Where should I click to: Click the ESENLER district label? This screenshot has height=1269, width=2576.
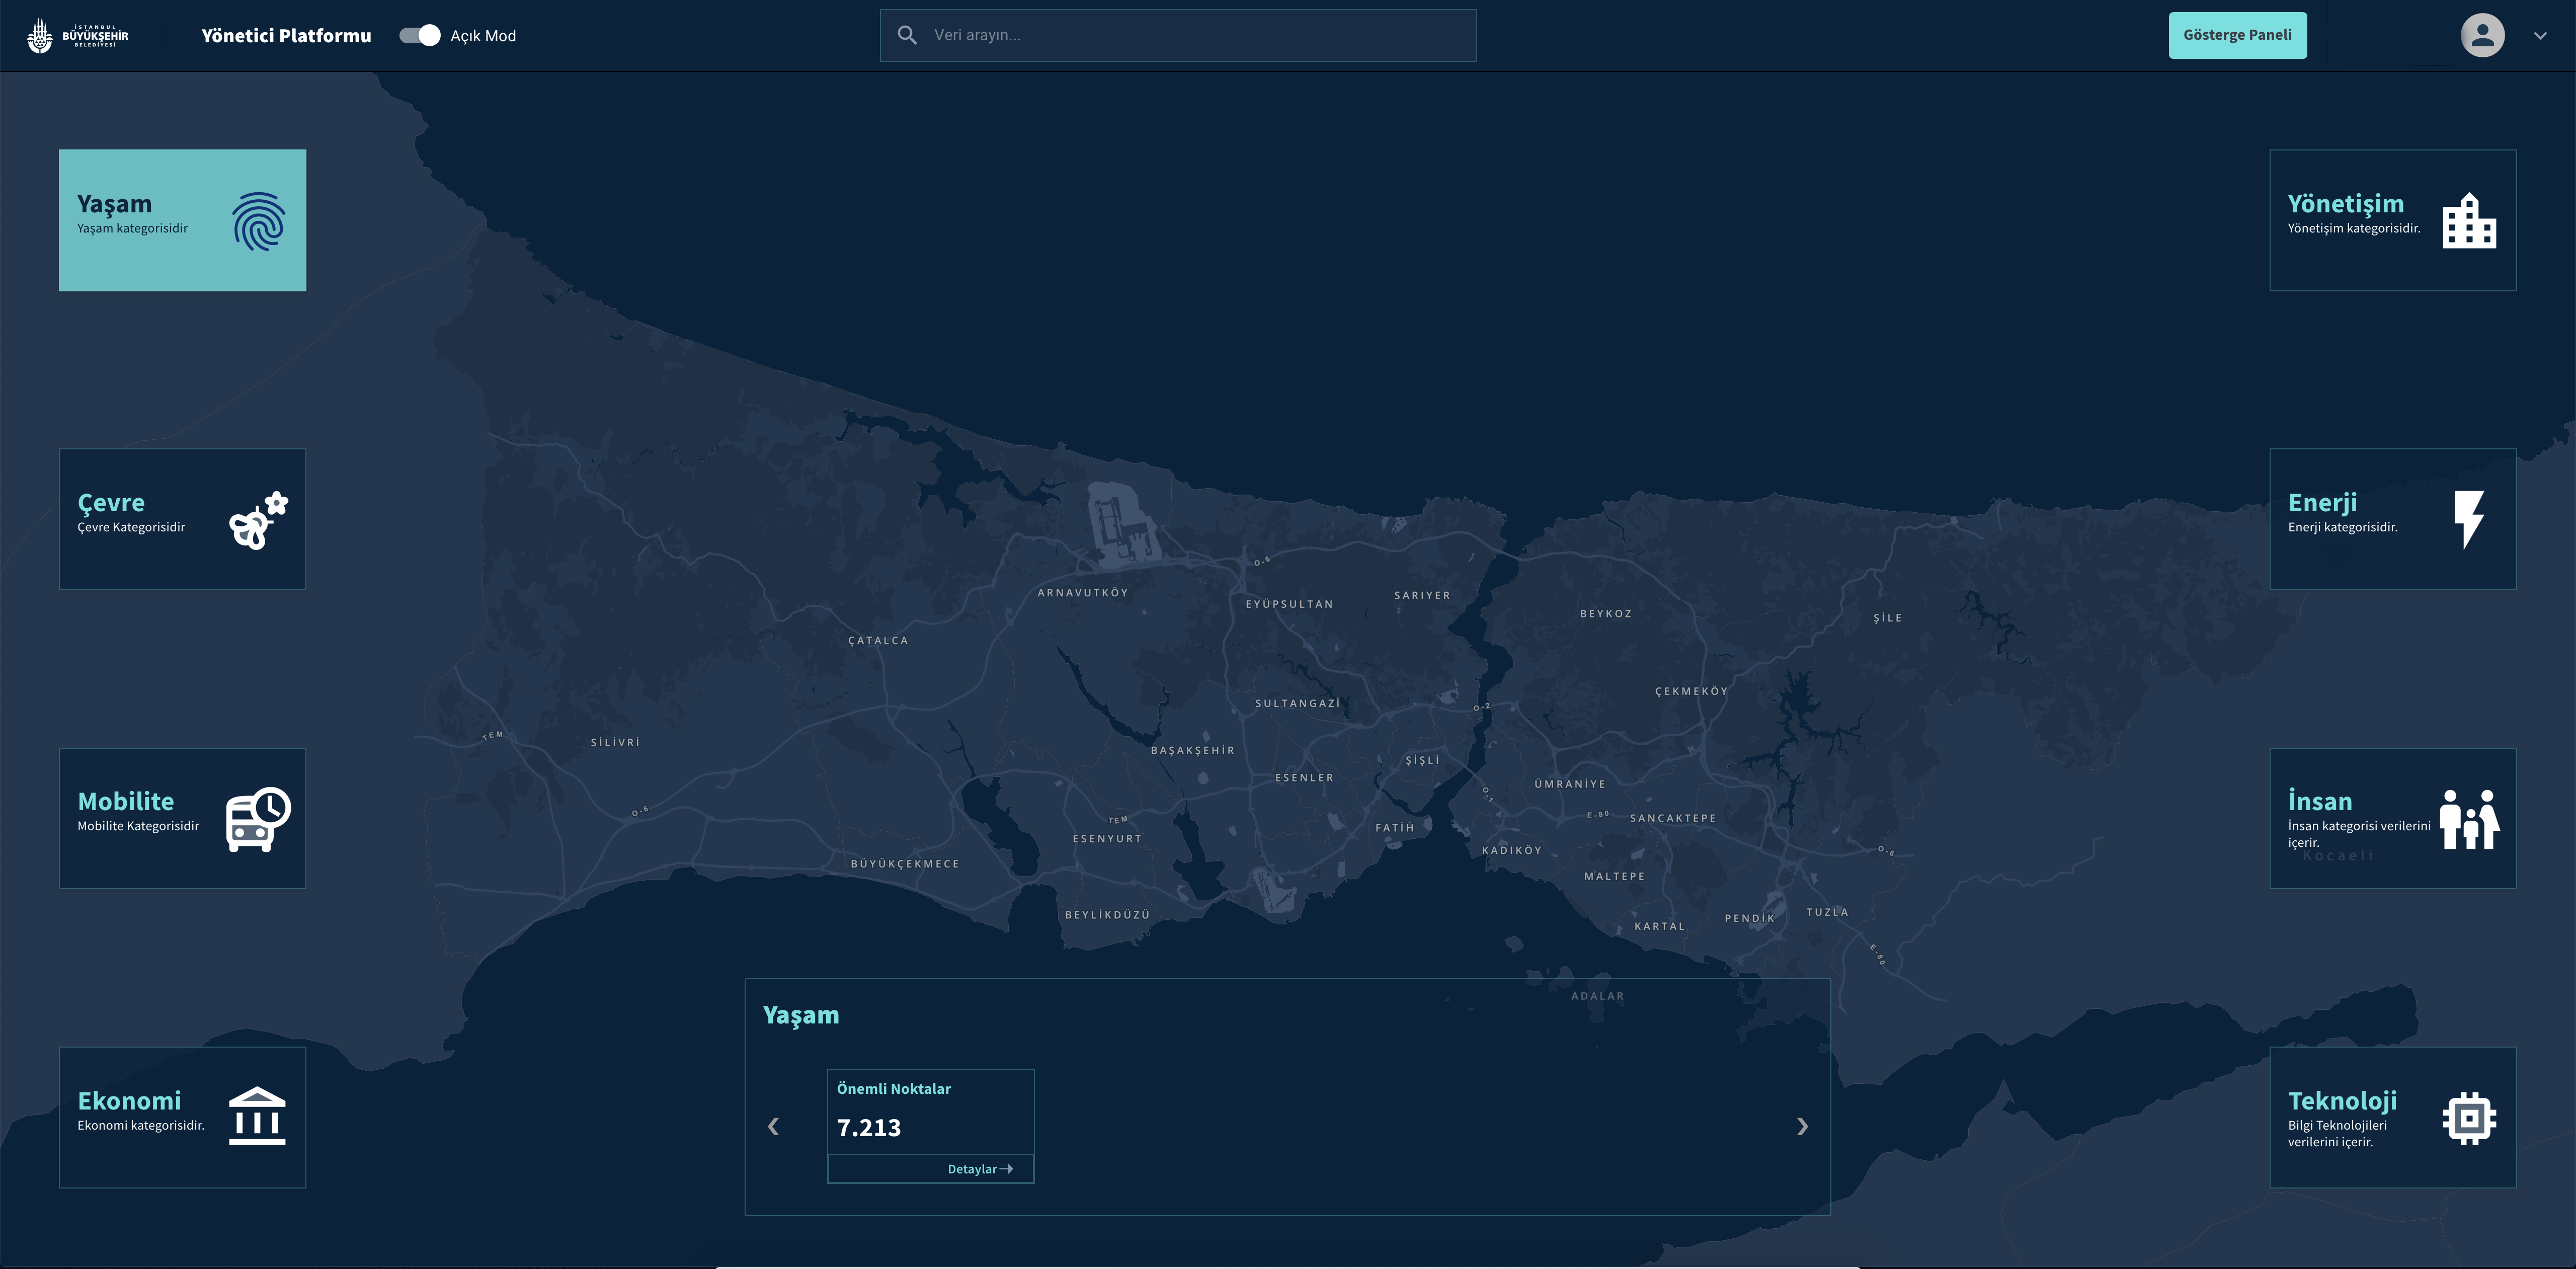click(1304, 778)
